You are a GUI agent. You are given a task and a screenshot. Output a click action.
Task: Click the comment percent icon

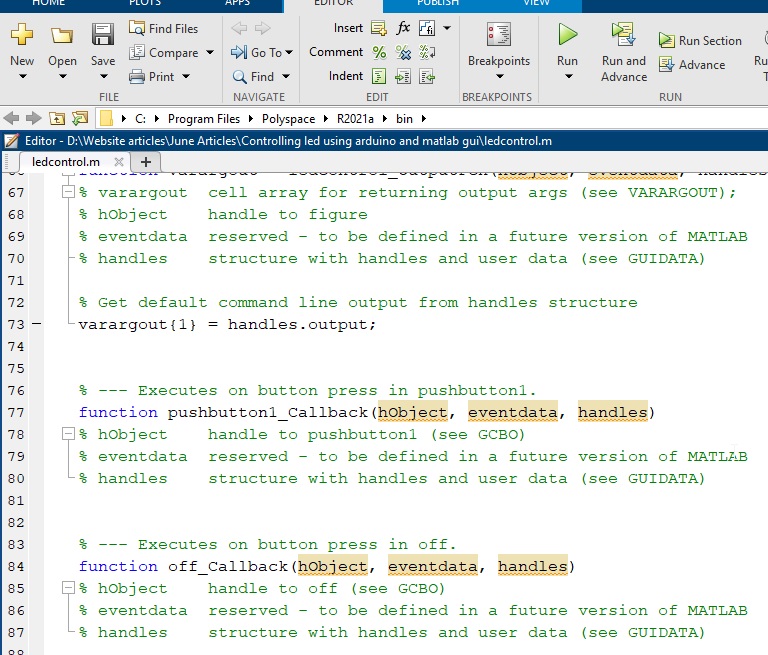379,52
